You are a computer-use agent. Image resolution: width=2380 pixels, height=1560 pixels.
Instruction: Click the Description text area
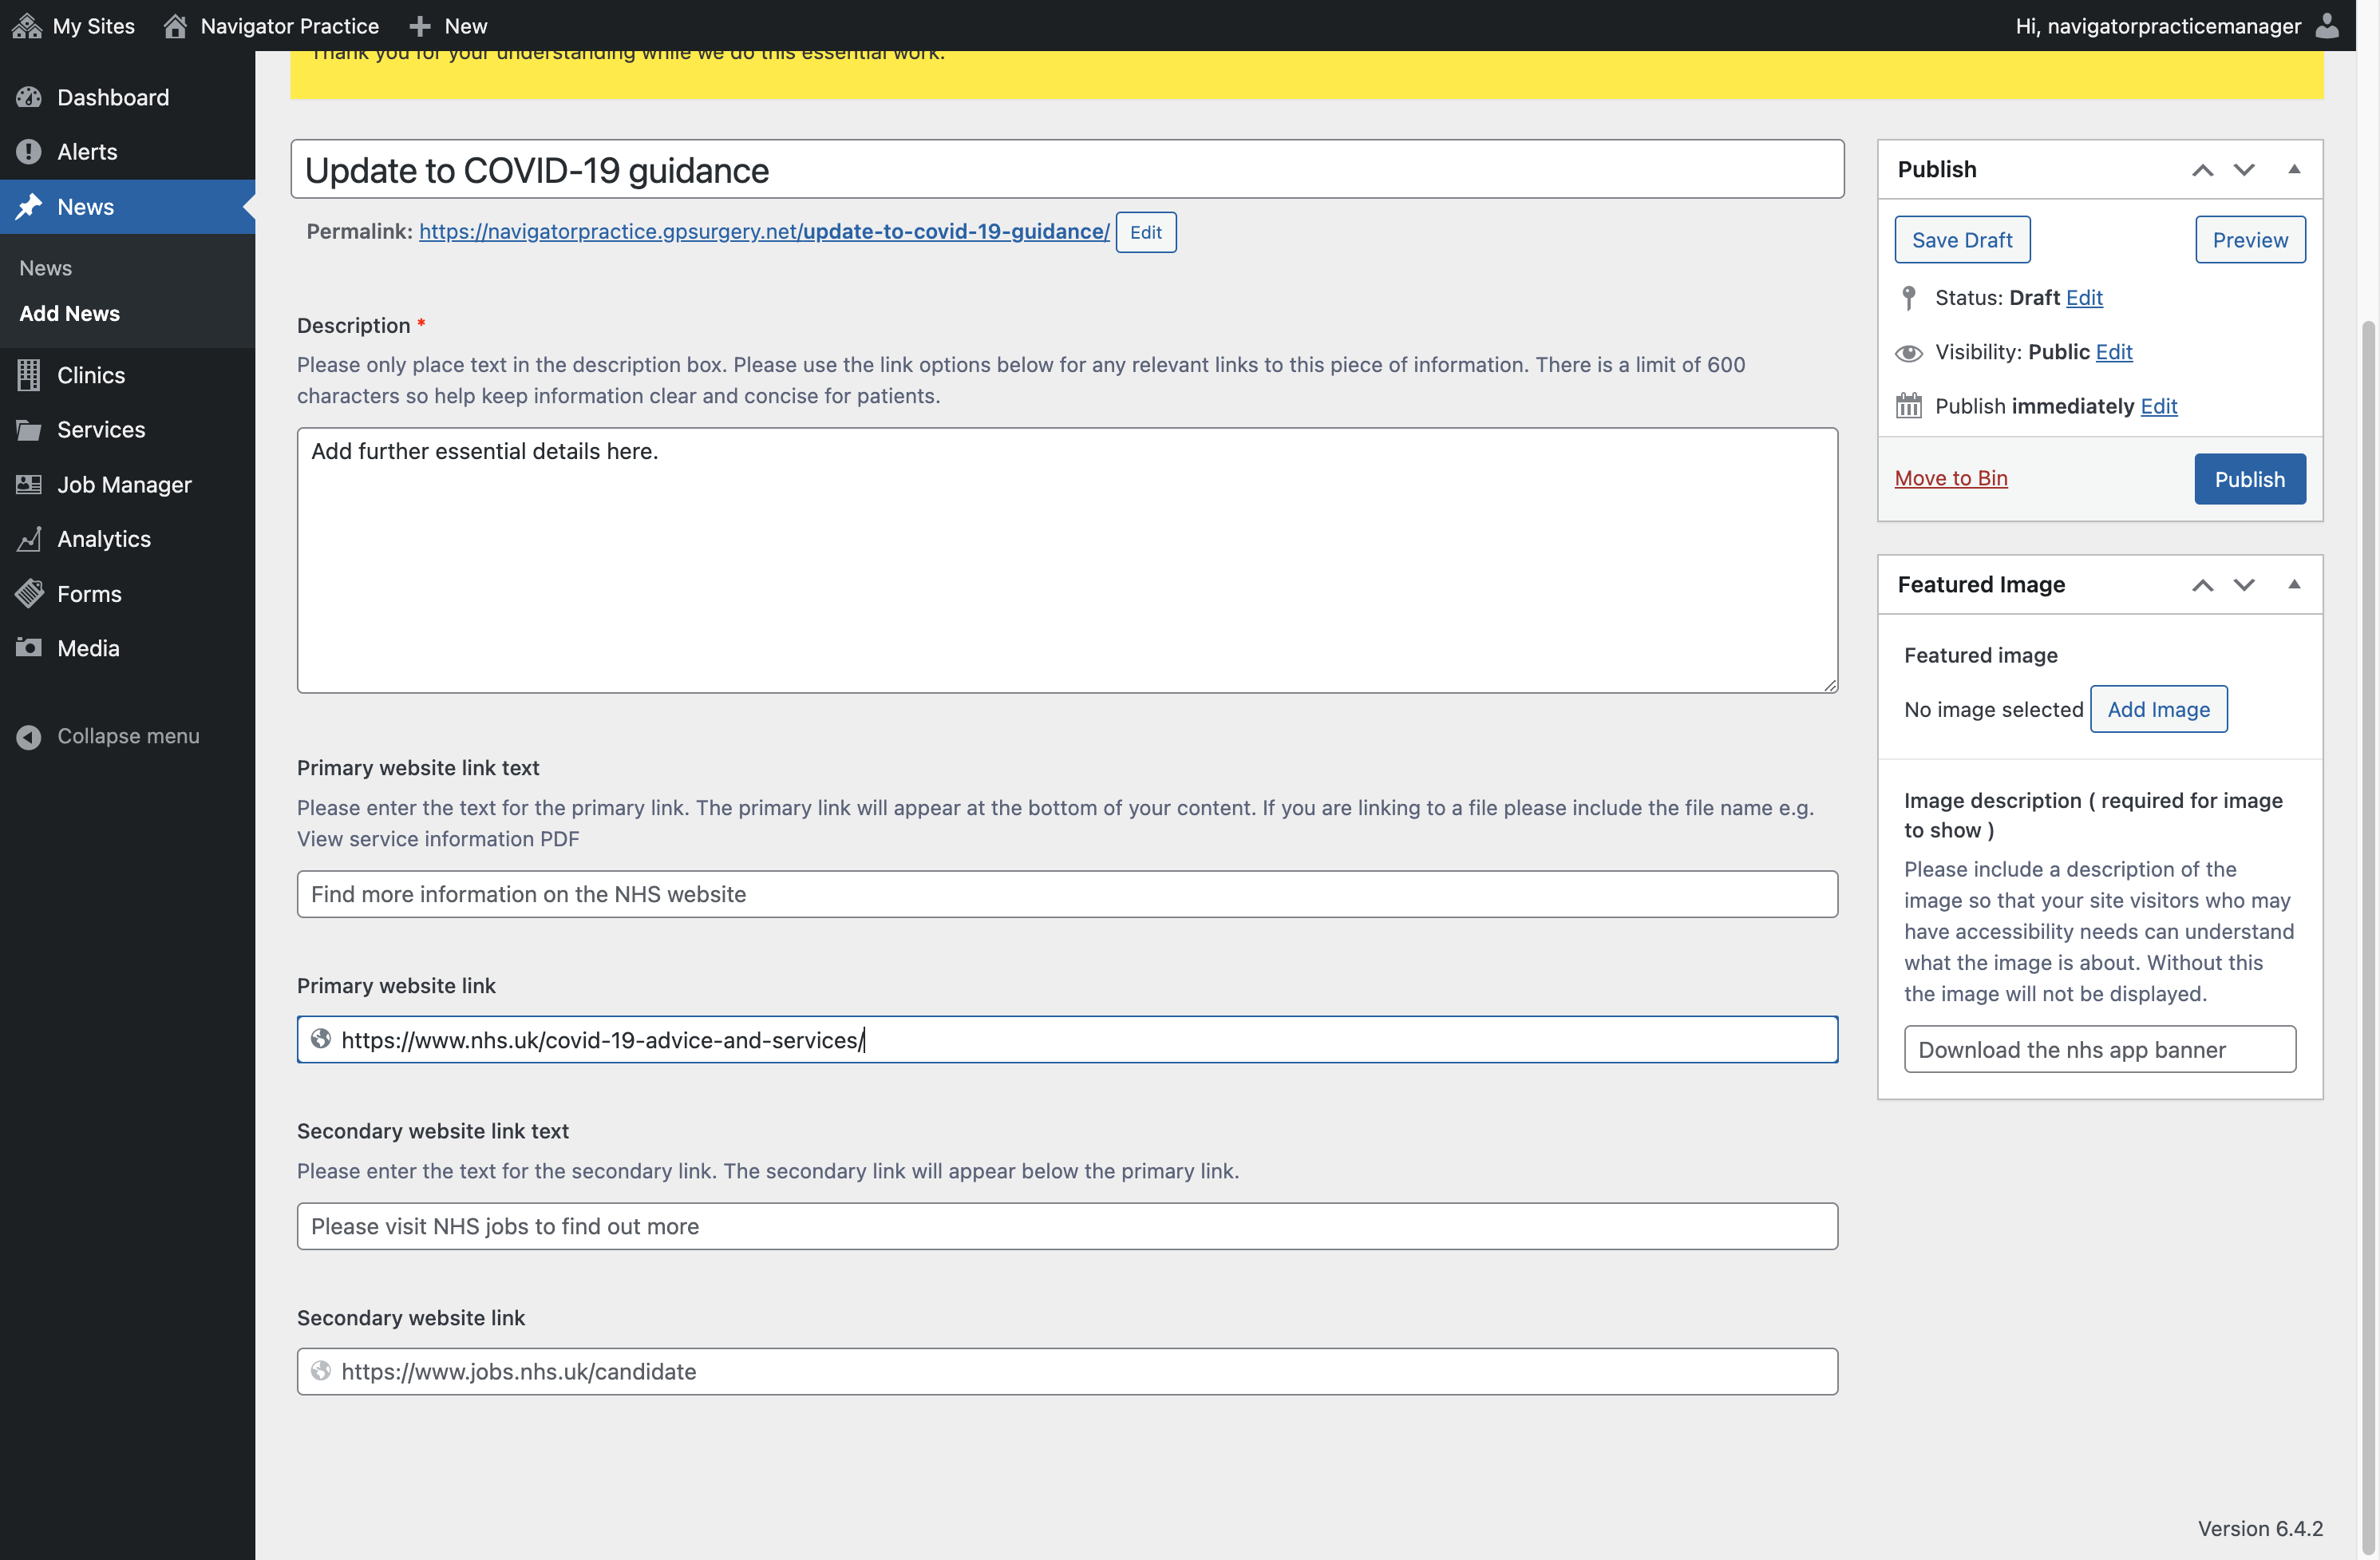coord(1067,560)
